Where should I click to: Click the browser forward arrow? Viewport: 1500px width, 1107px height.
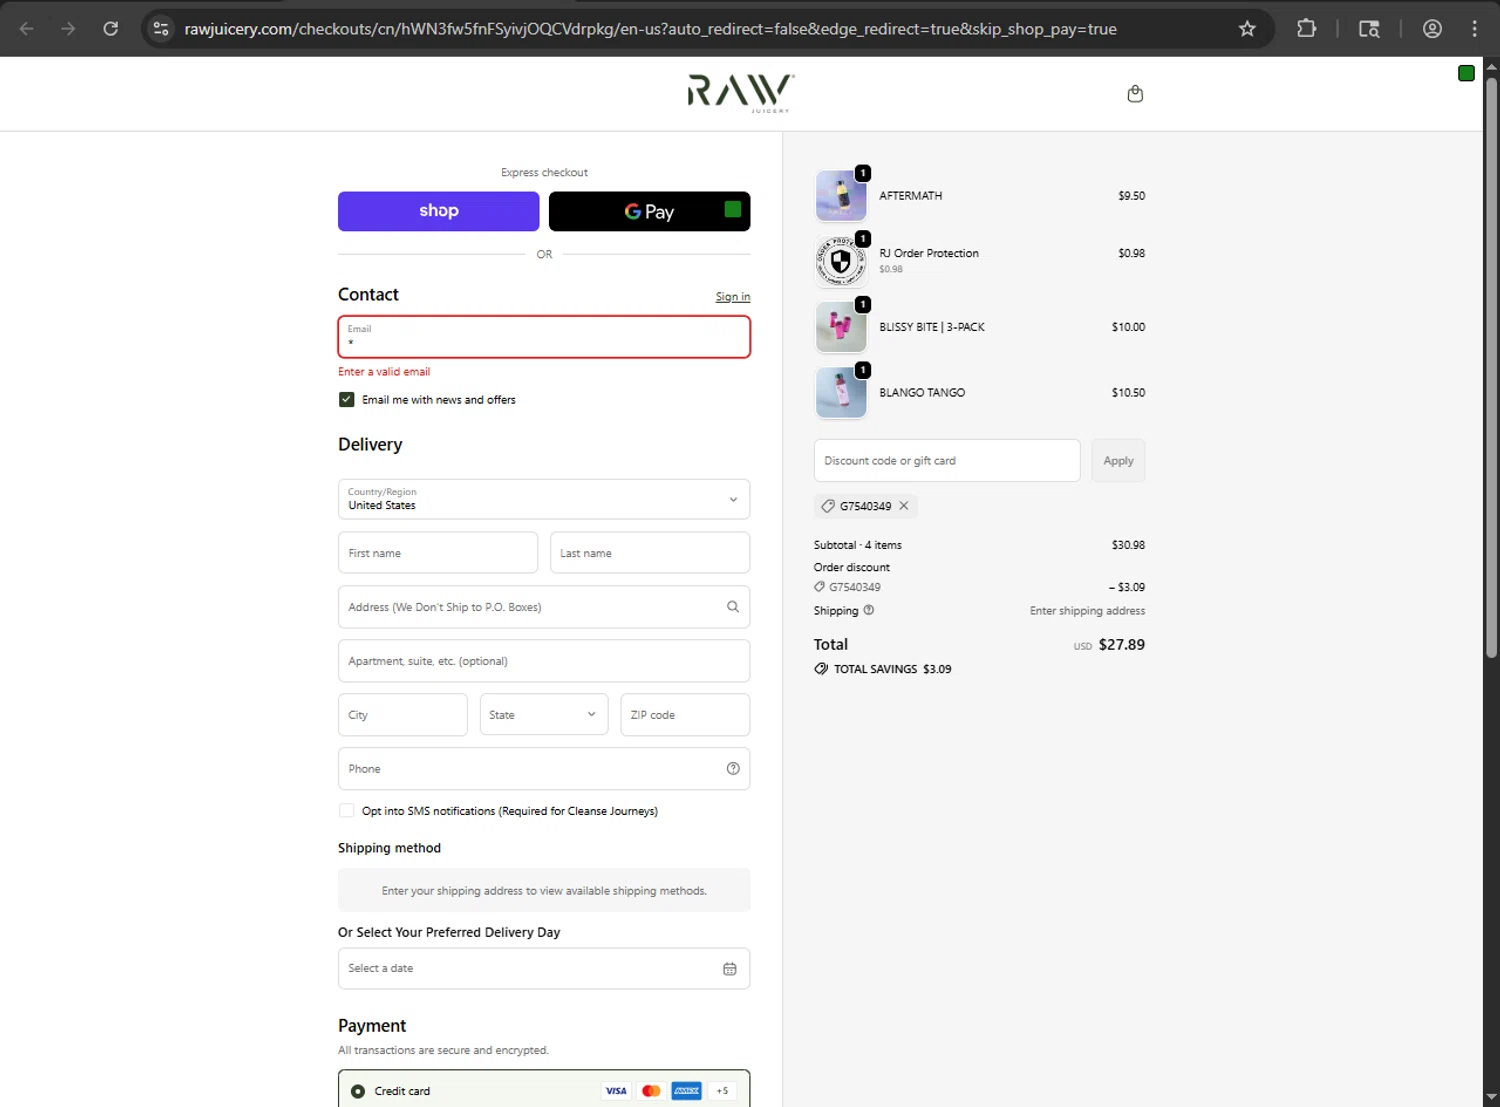point(68,29)
